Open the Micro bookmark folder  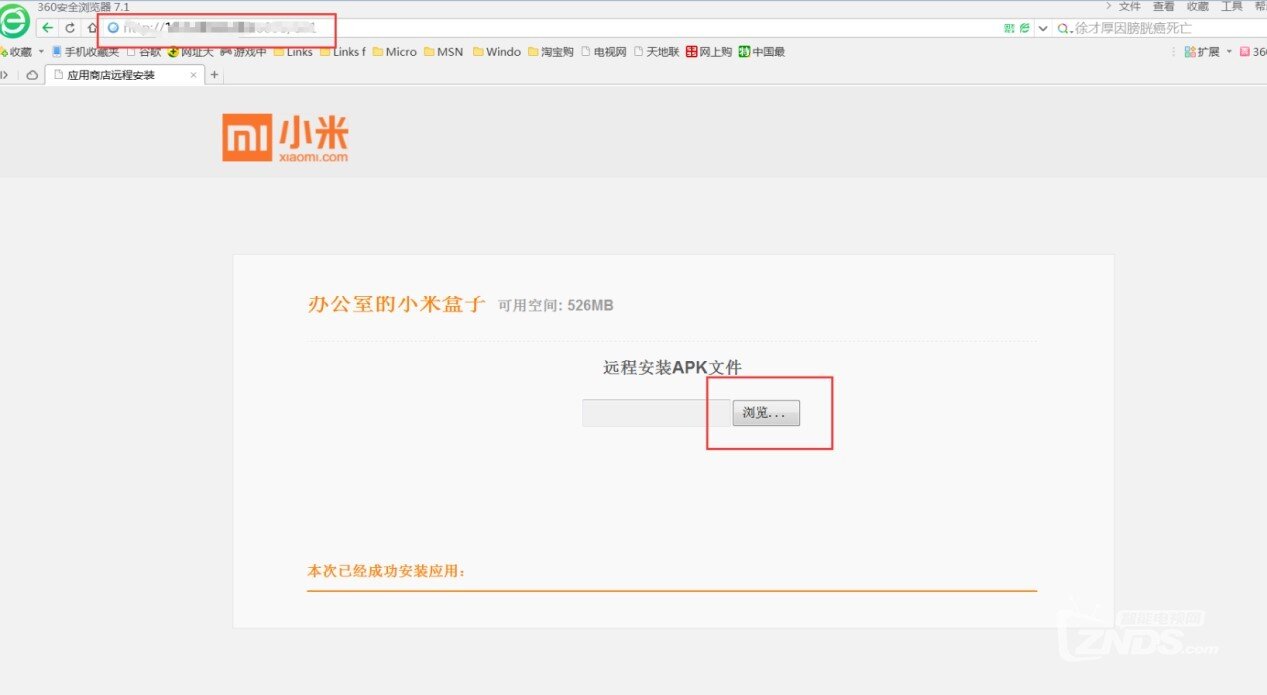(x=394, y=52)
